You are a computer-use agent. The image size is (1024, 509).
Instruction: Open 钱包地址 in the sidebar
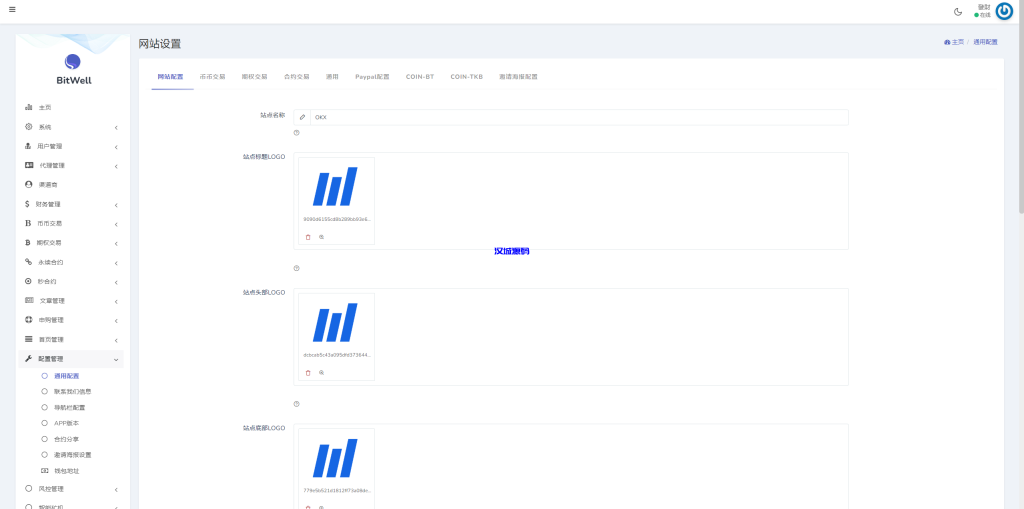tap(66, 470)
